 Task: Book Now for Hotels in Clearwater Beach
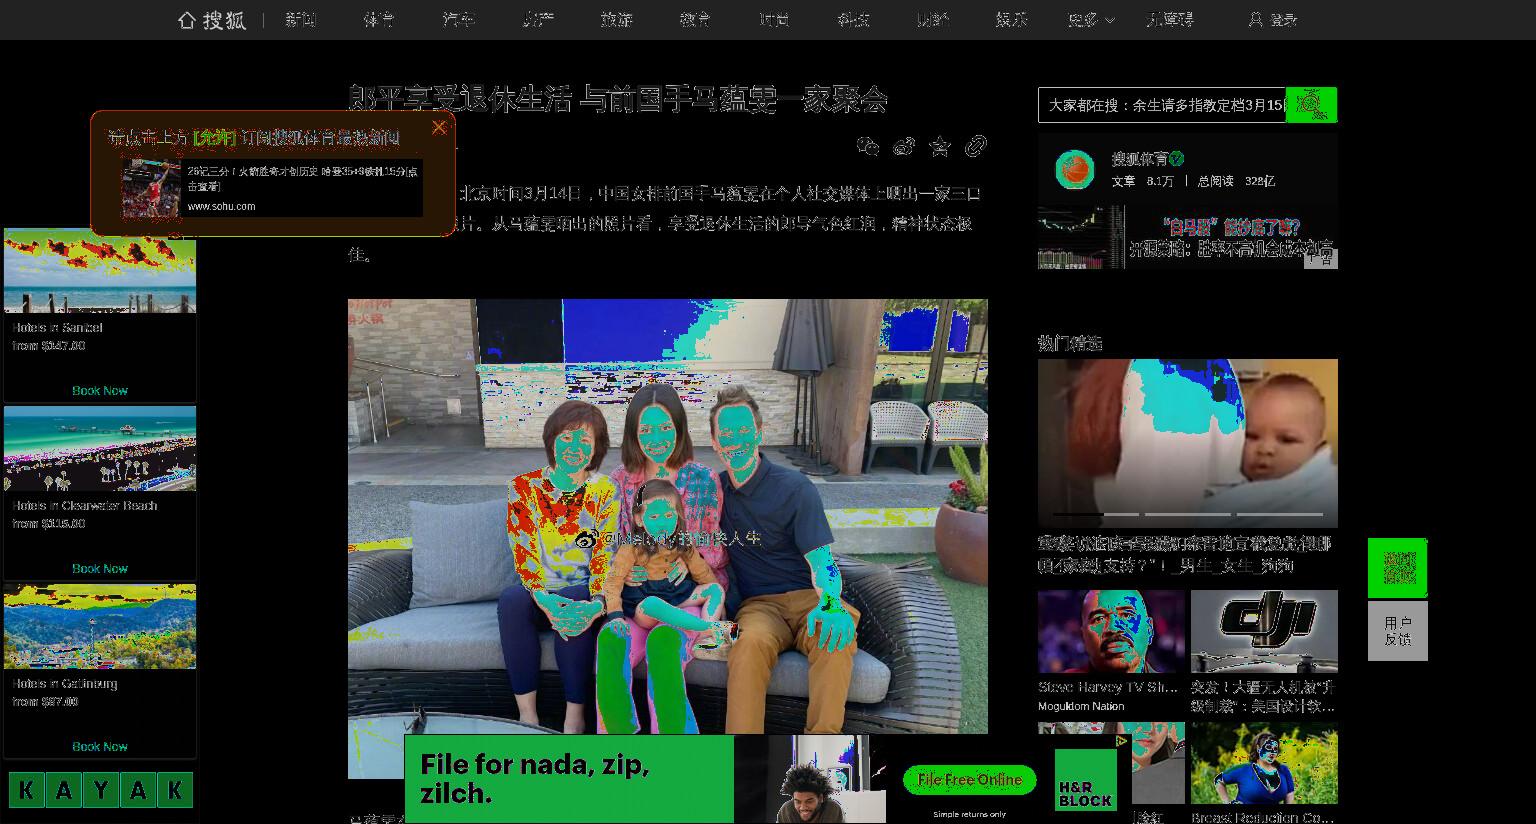pyautogui.click(x=100, y=569)
